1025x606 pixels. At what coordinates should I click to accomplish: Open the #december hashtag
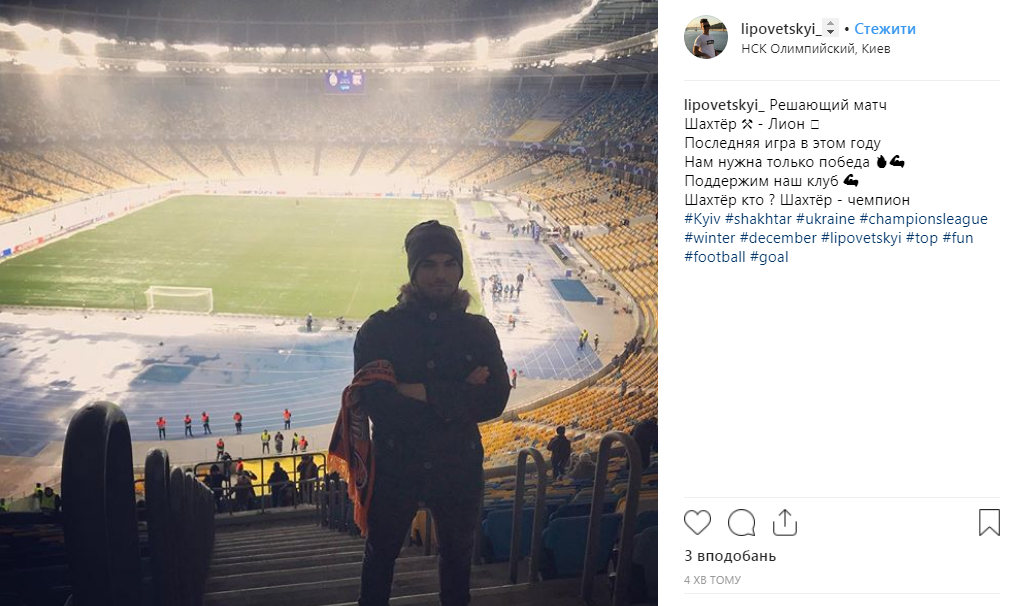click(777, 238)
